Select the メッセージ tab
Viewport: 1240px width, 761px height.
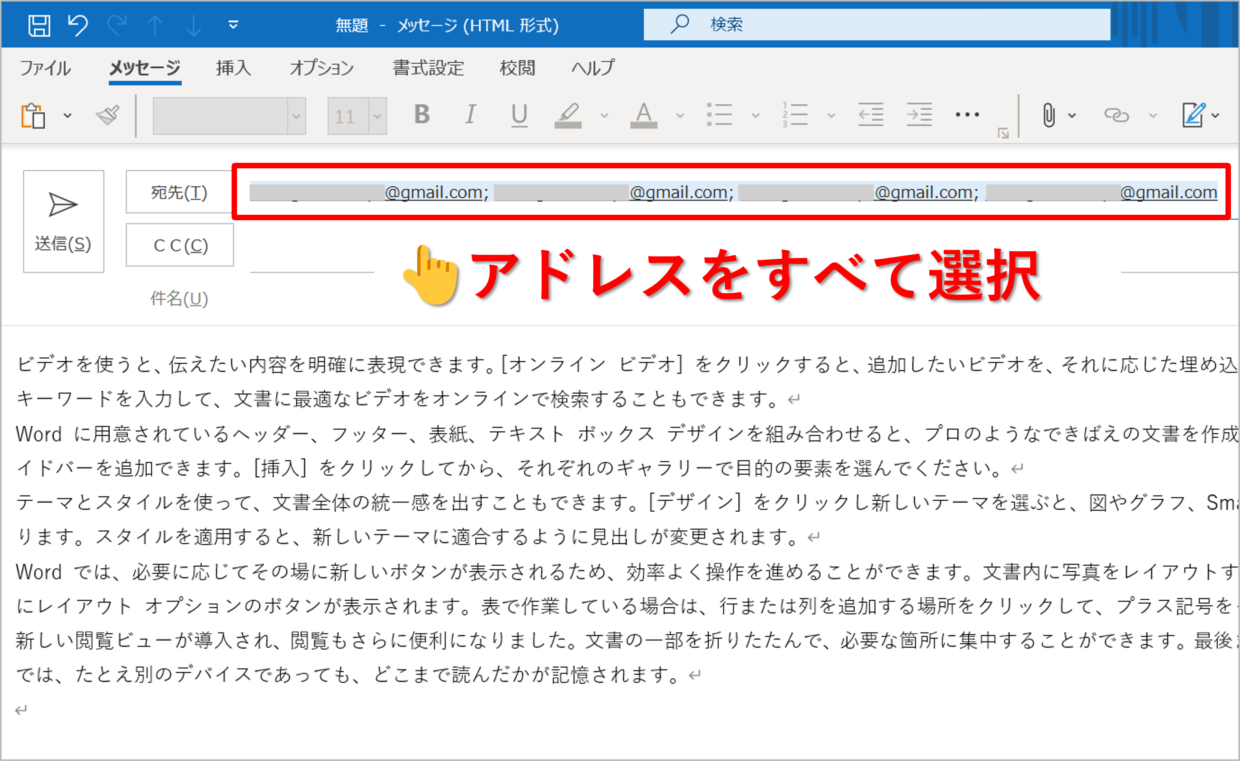(145, 68)
